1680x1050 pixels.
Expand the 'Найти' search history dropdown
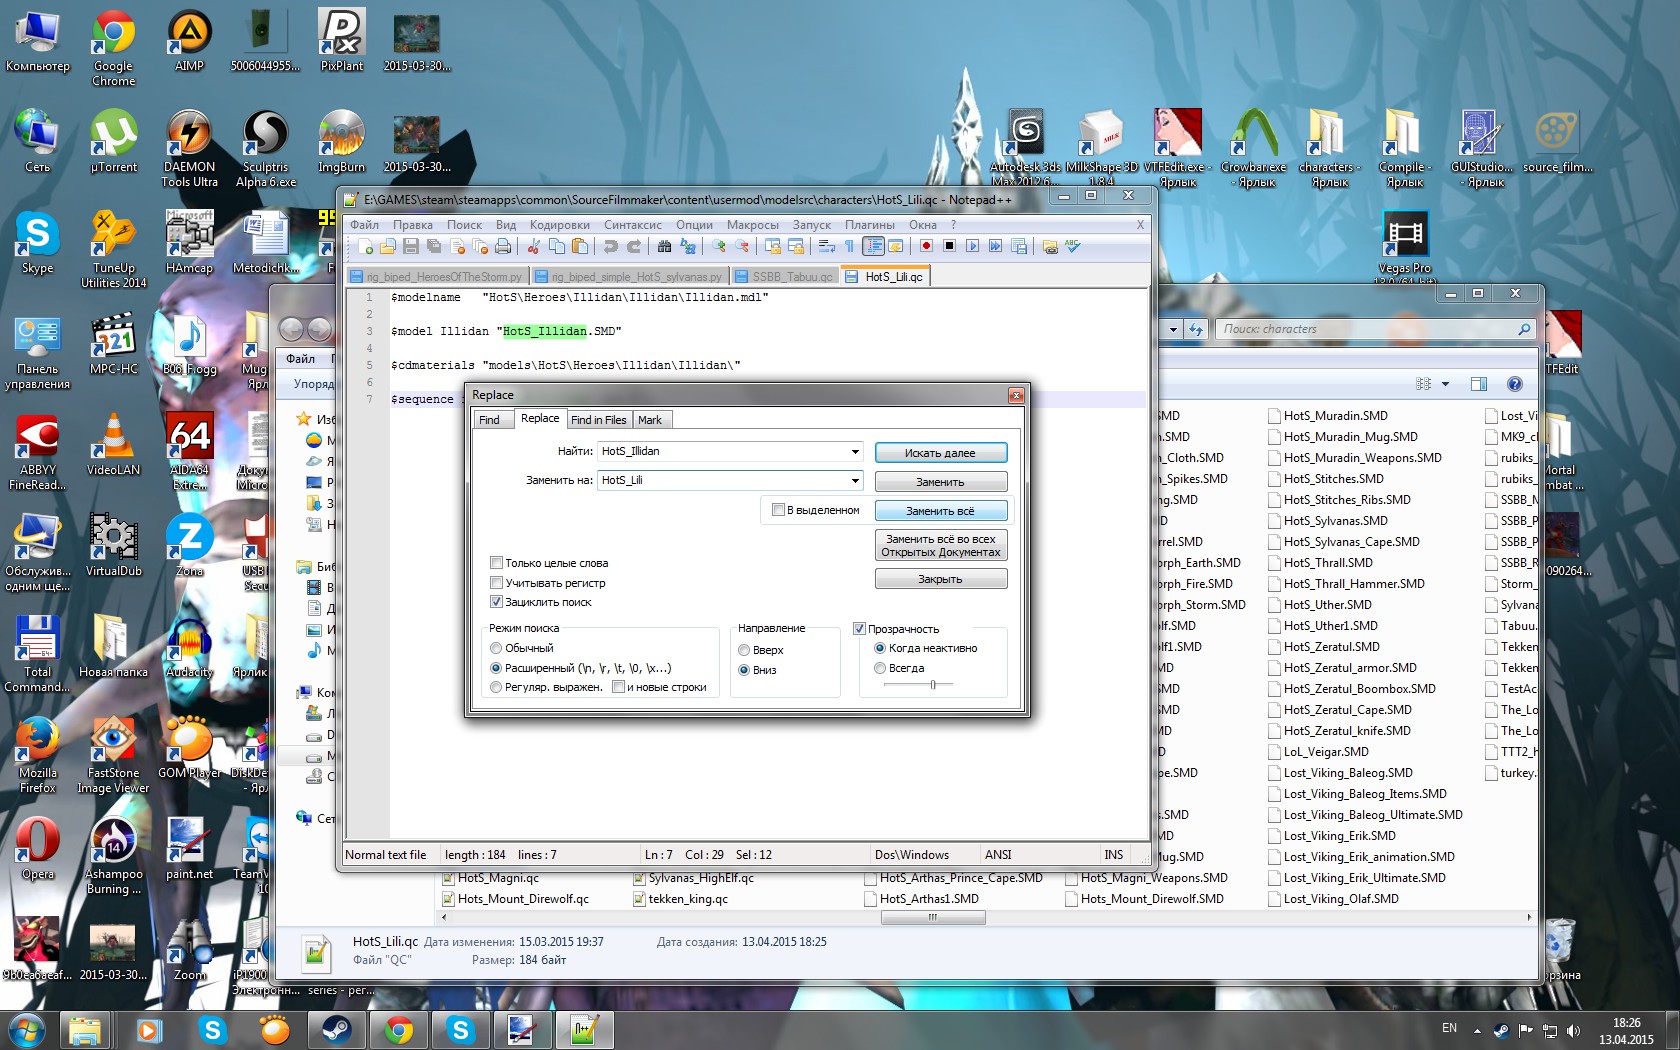pyautogui.click(x=855, y=452)
